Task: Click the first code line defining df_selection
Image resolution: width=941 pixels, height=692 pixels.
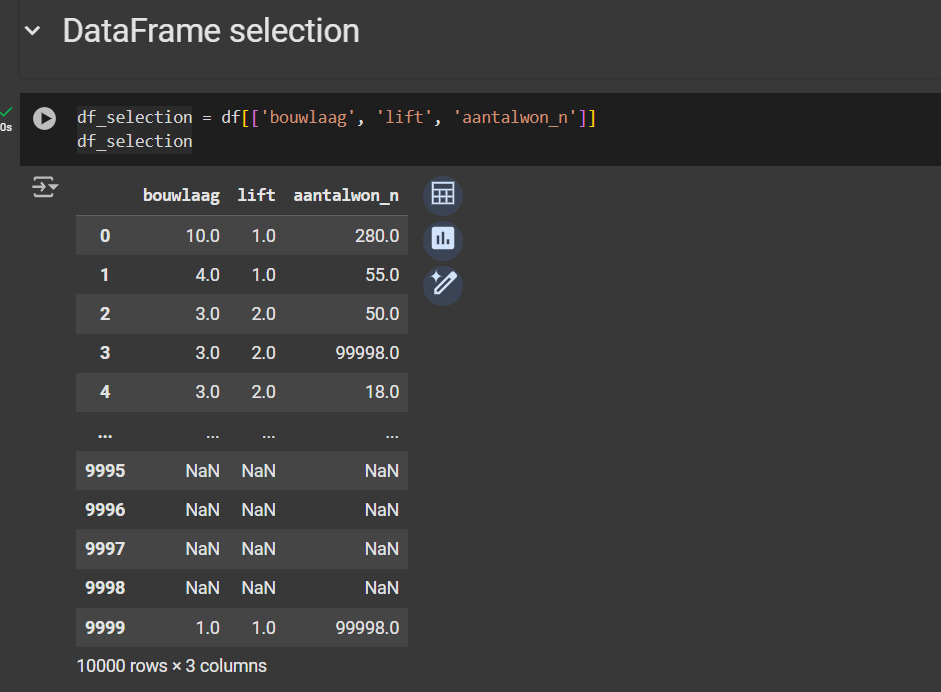Action: pyautogui.click(x=336, y=117)
